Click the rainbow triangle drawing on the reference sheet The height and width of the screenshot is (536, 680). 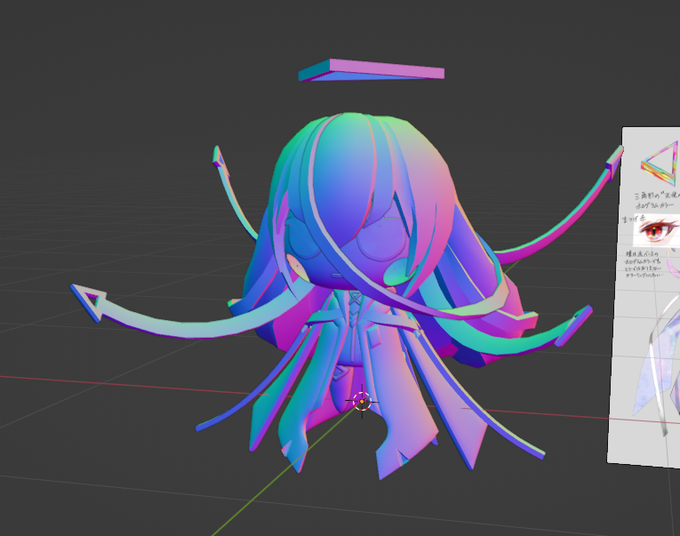661,163
